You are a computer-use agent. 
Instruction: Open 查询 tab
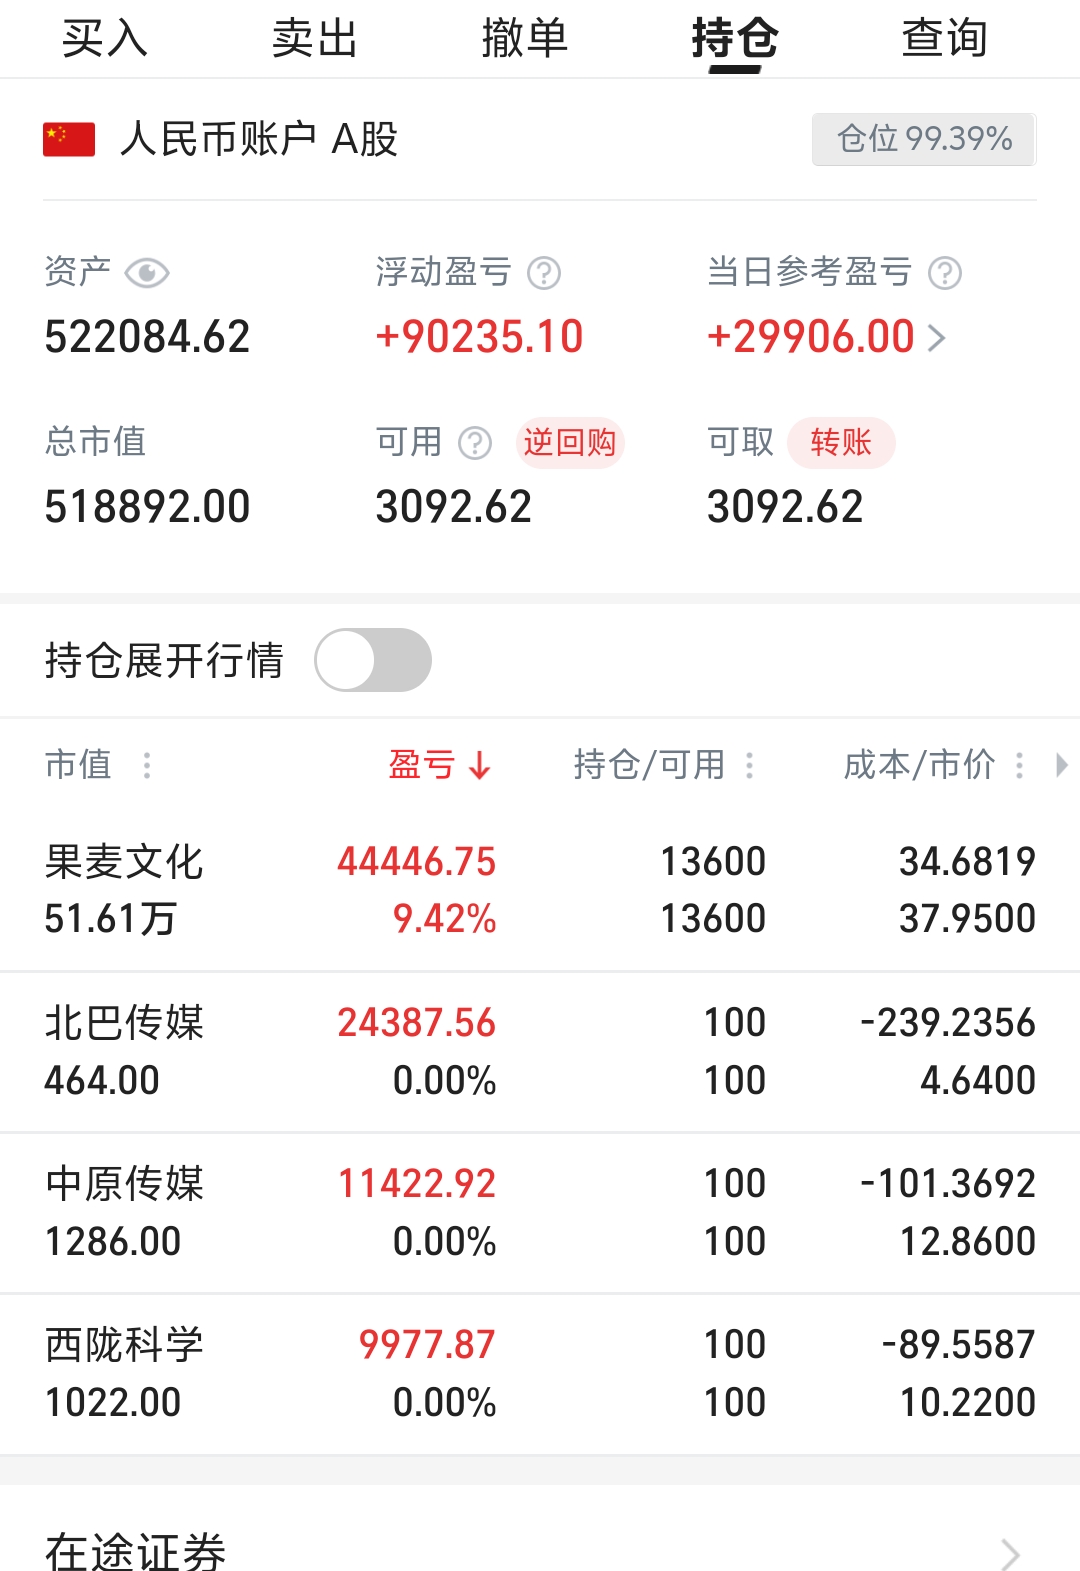tap(945, 39)
